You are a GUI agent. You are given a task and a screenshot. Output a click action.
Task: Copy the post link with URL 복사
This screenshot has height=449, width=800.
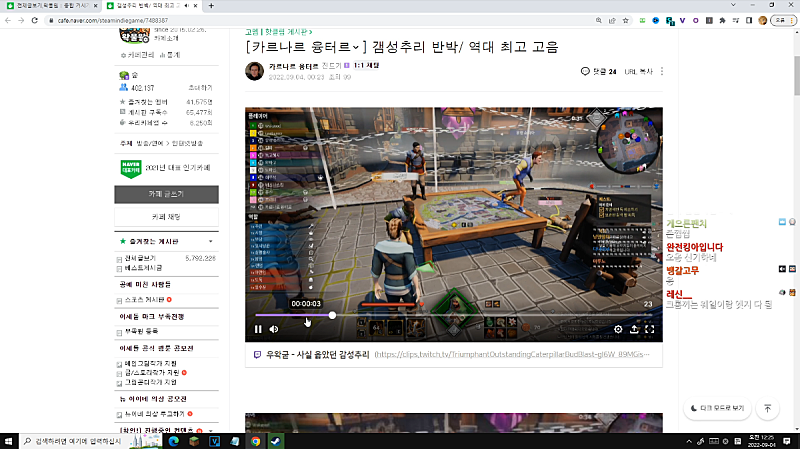point(639,71)
